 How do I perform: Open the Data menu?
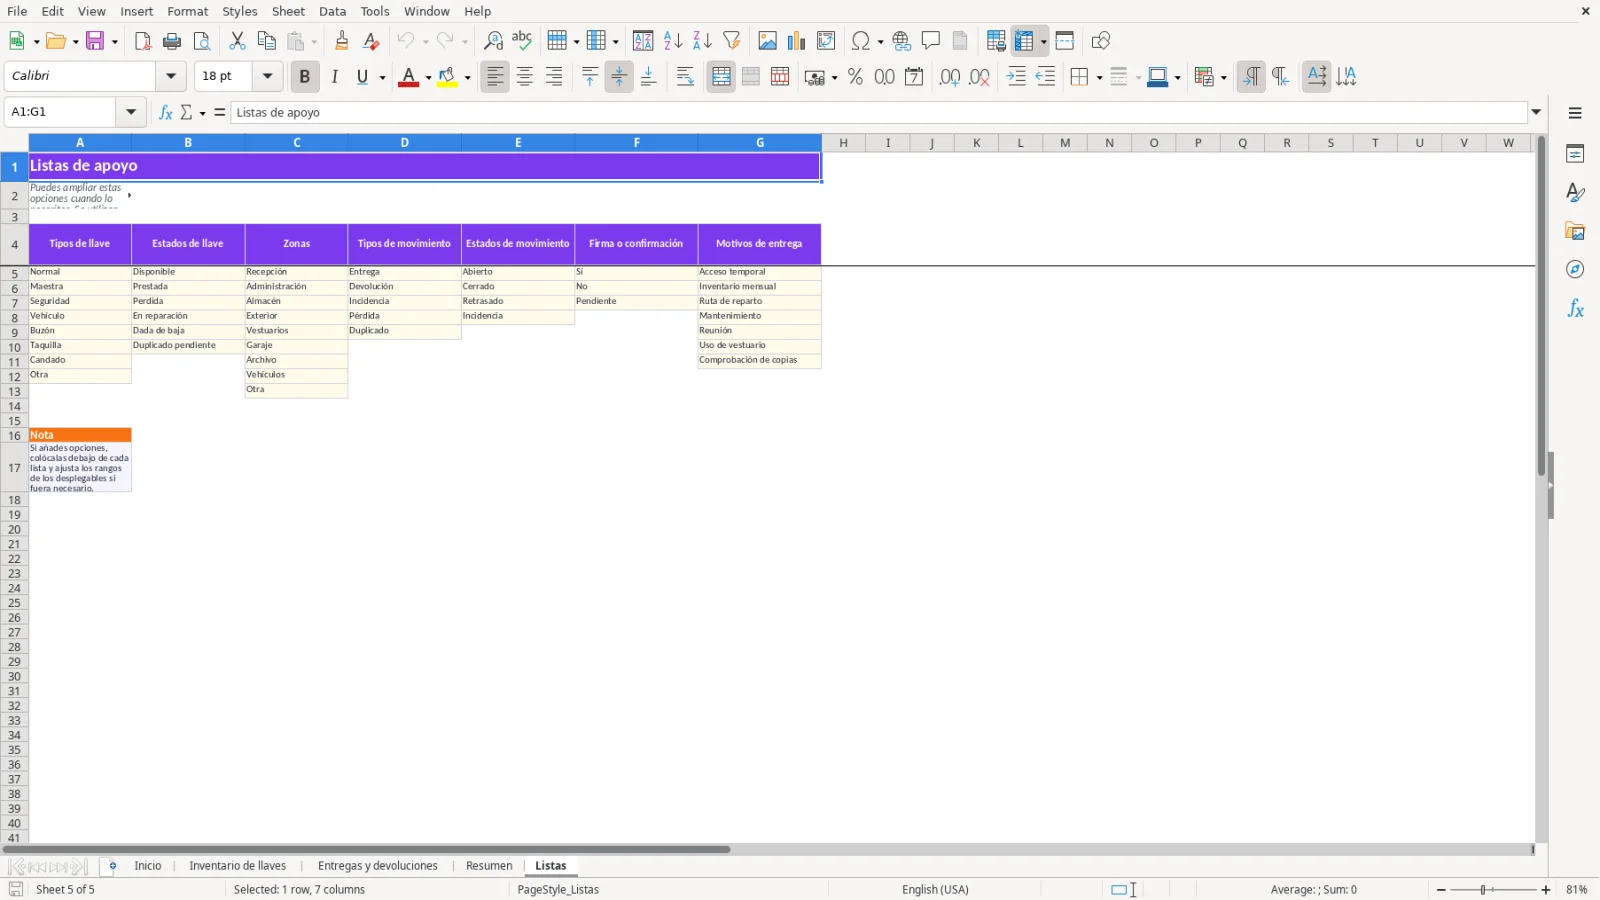coord(332,11)
